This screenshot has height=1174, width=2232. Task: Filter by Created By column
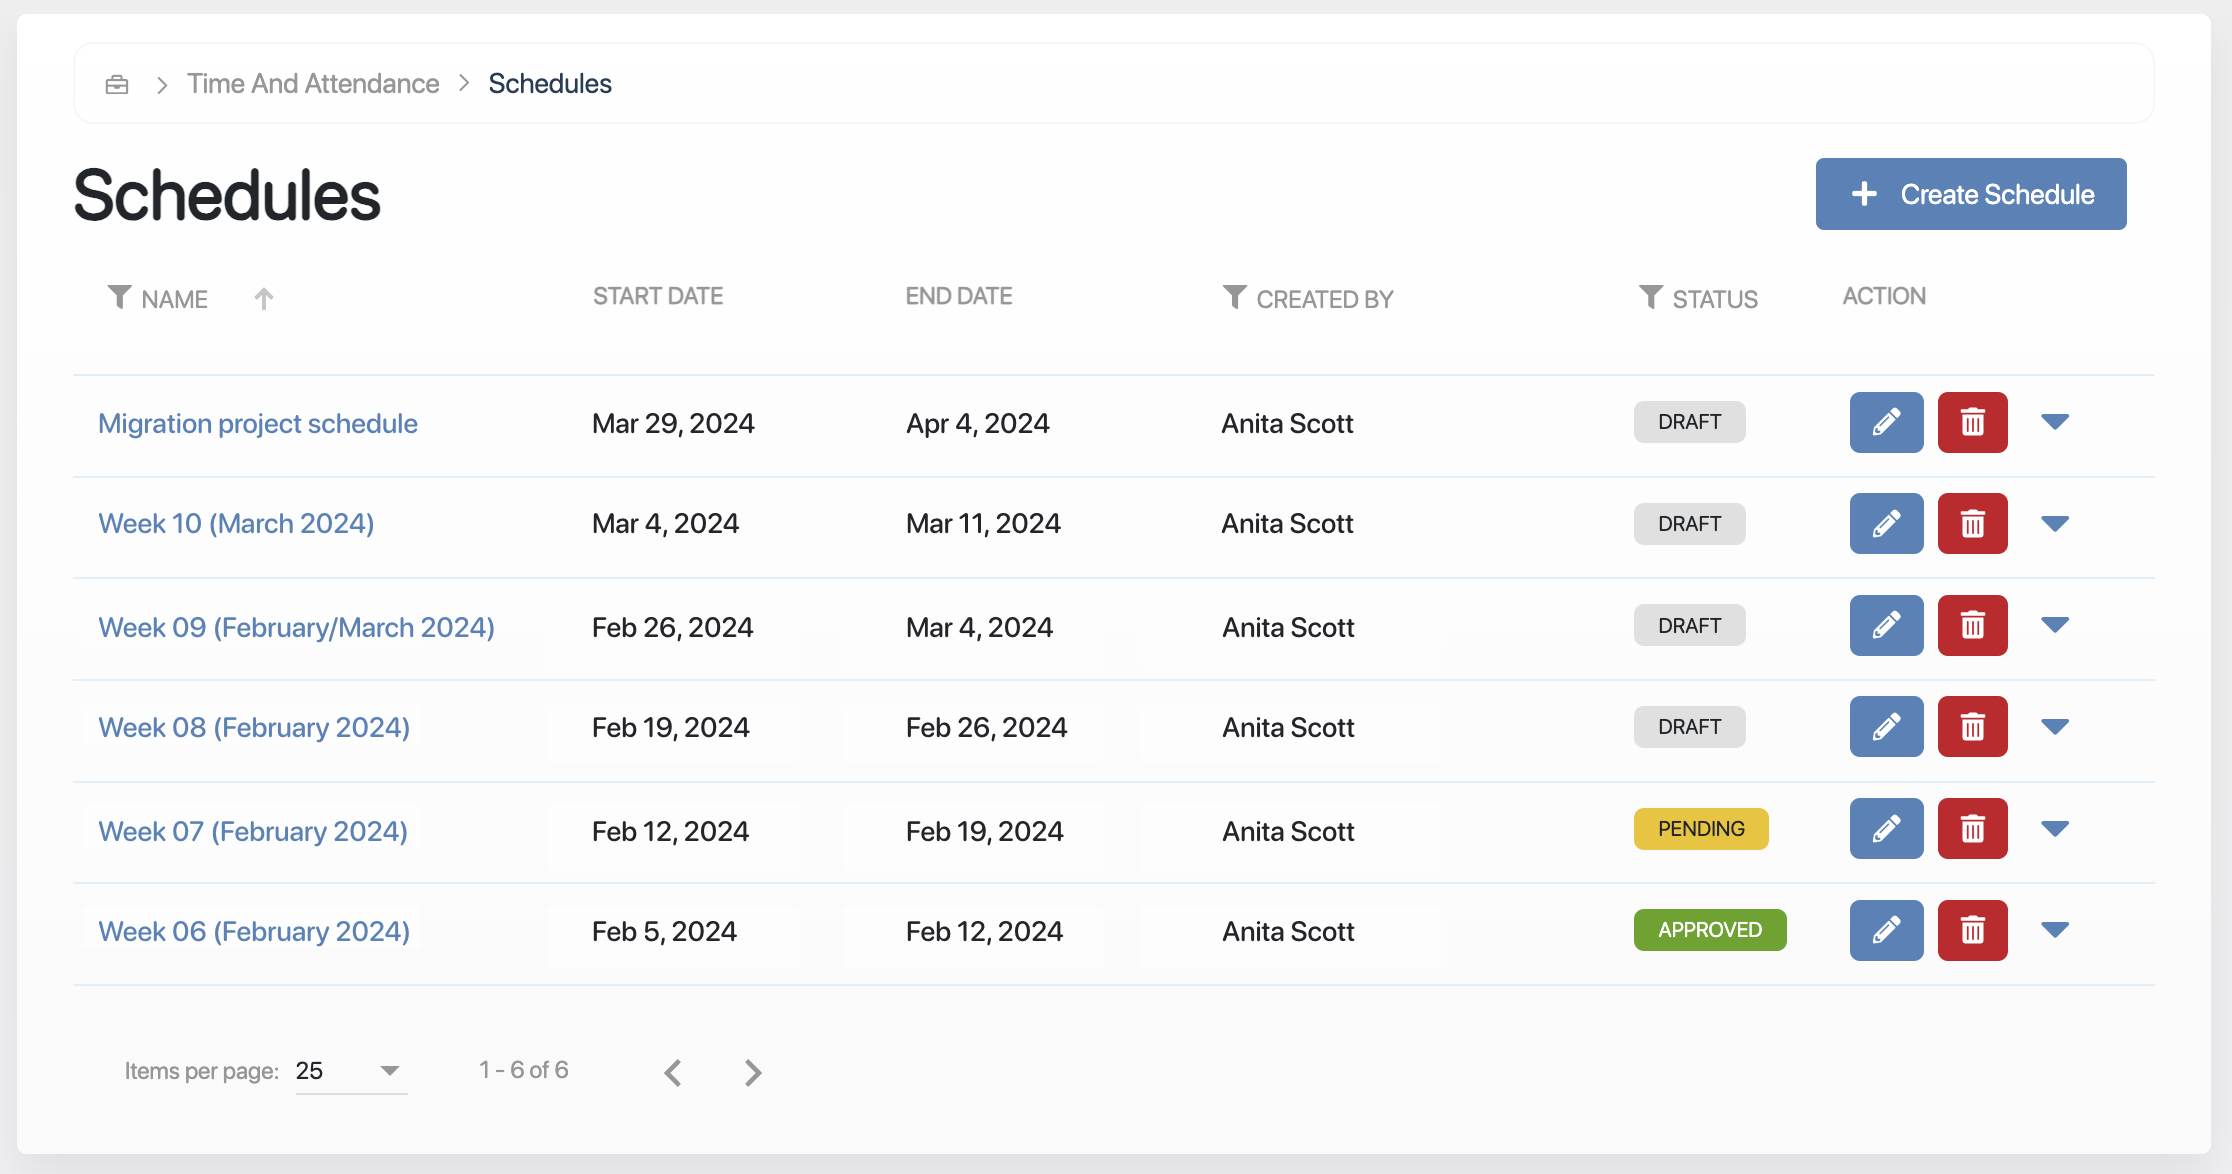pos(1235,297)
